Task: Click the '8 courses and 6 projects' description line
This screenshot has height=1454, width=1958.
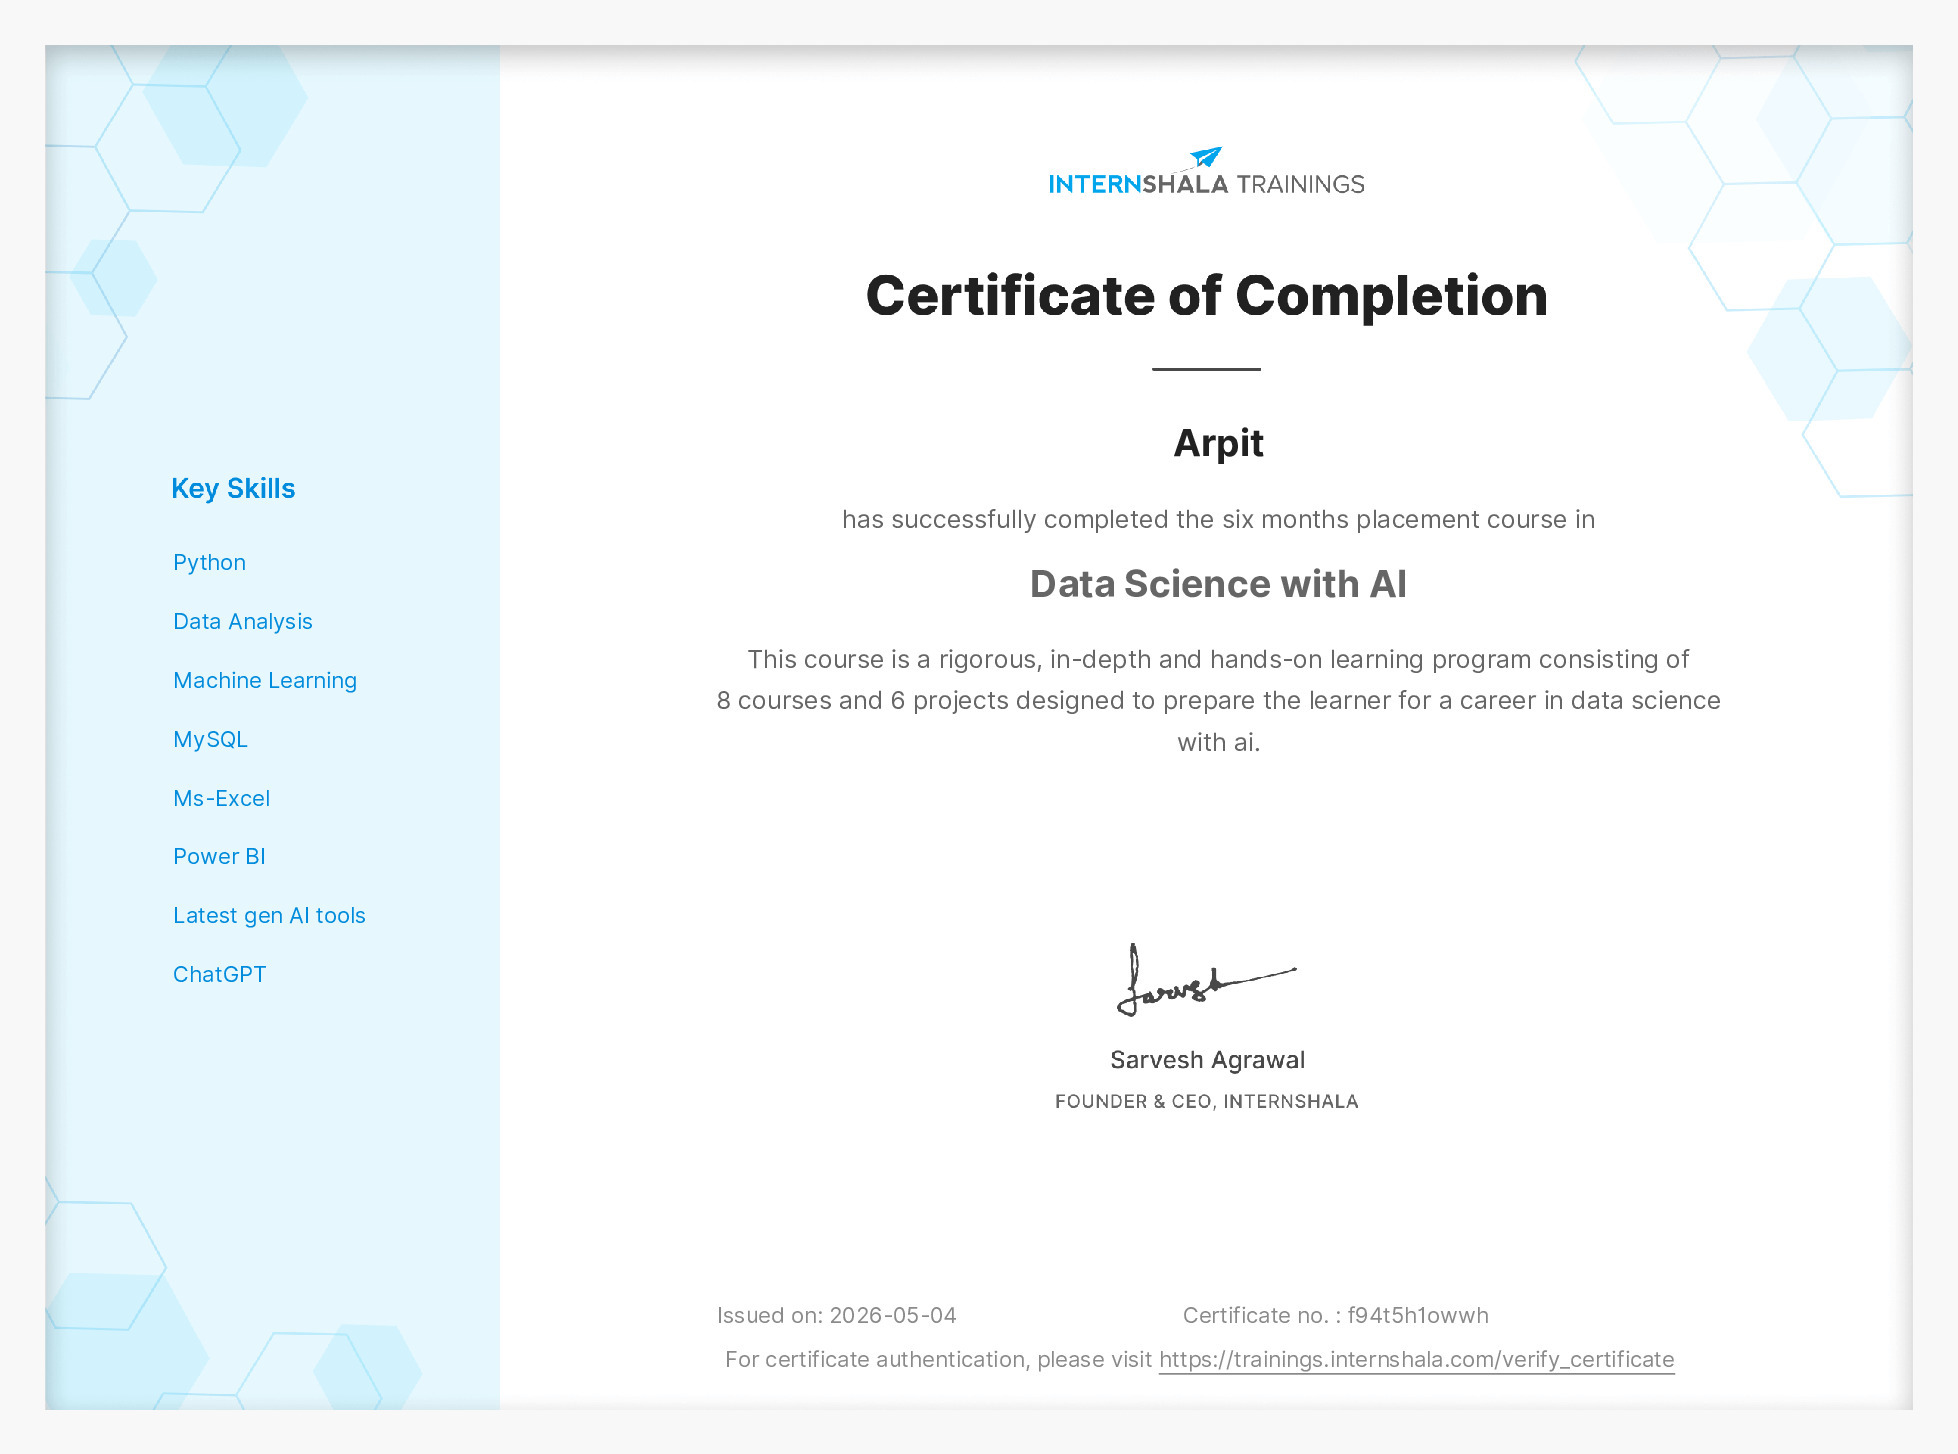Action: click(x=1218, y=701)
